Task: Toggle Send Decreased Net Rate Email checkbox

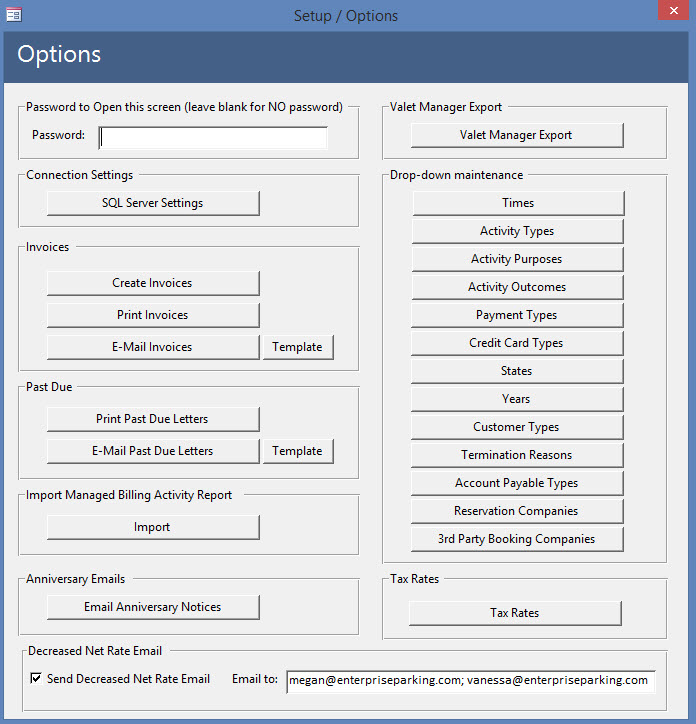Action: click(x=36, y=678)
